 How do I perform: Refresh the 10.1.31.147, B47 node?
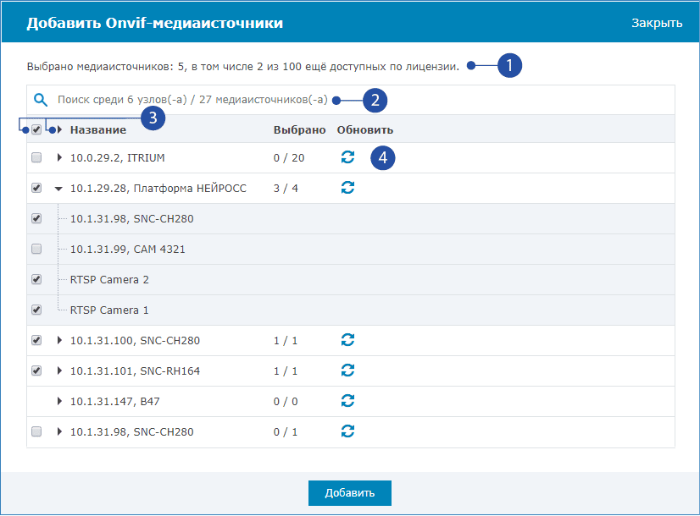(347, 400)
